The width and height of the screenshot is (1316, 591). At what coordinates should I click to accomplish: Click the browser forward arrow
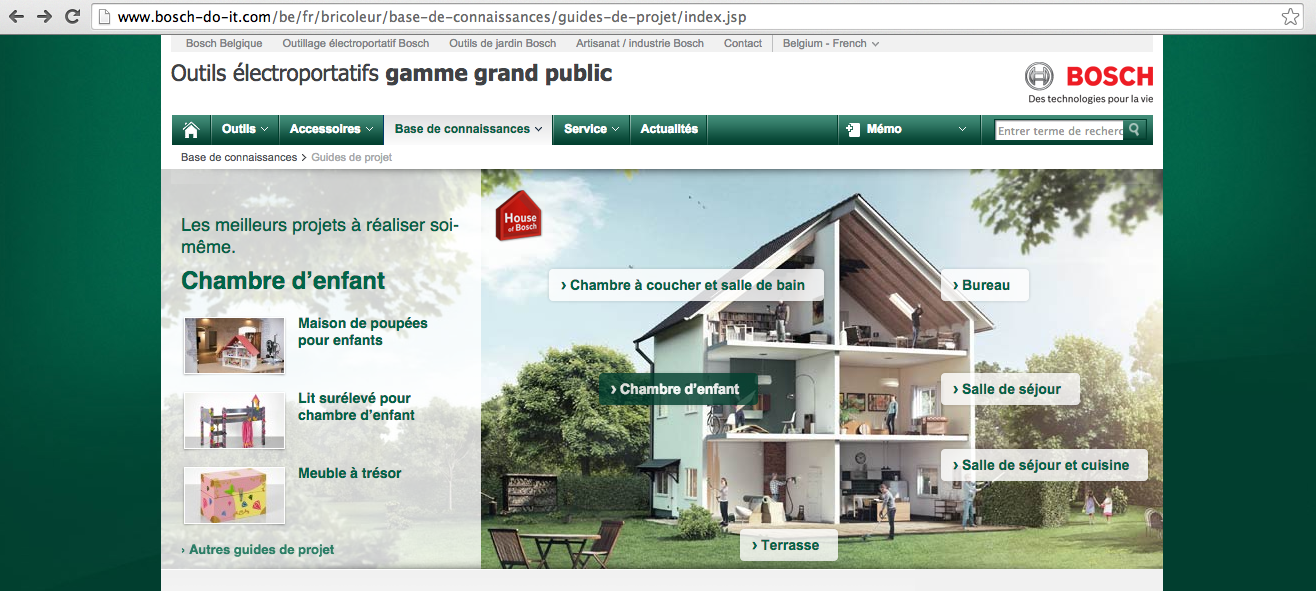(44, 17)
